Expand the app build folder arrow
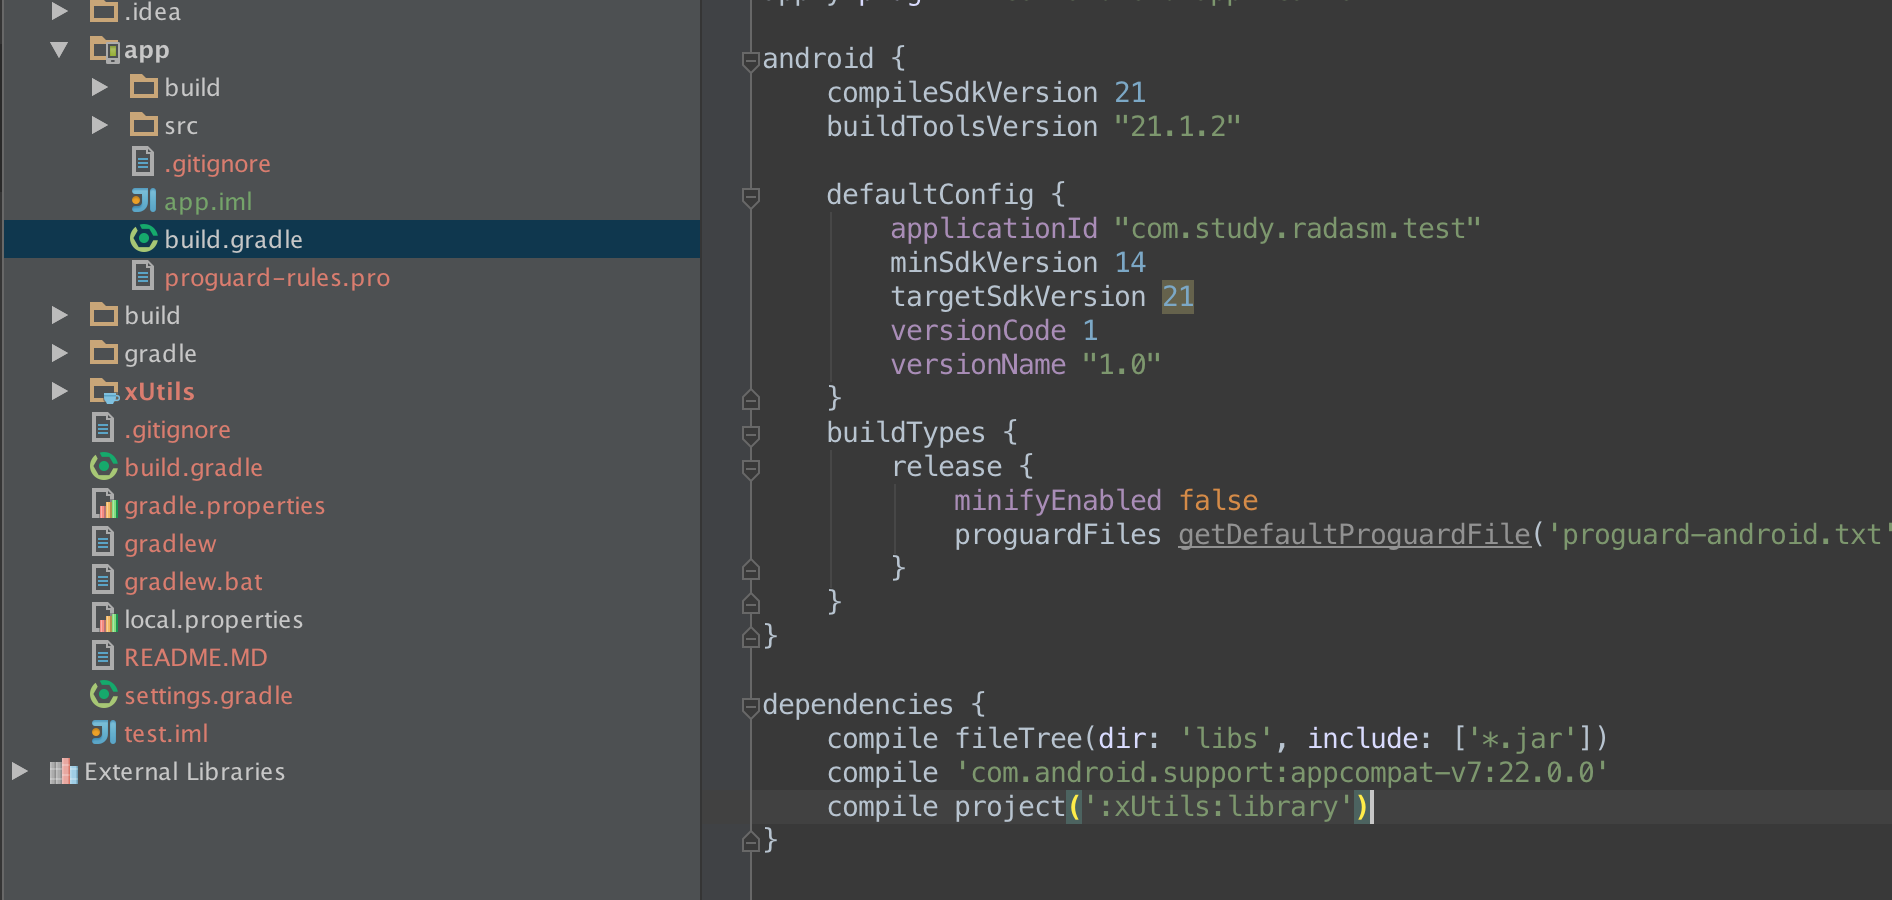Screen dimensions: 1892x900 [99, 87]
